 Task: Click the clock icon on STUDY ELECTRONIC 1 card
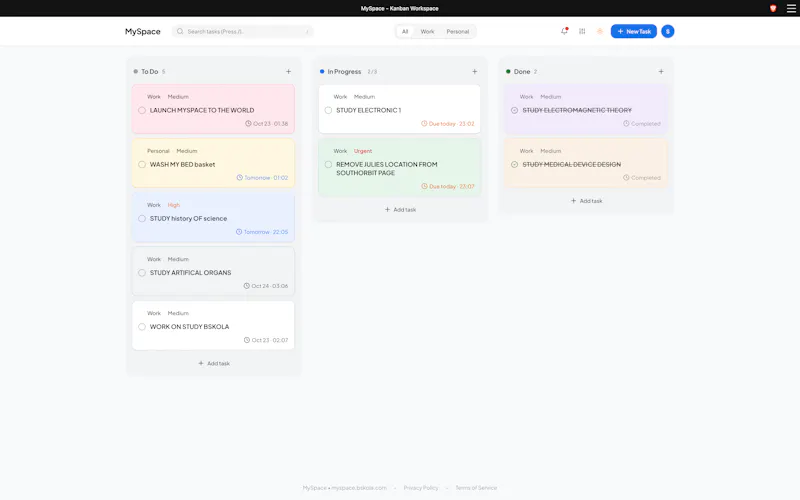pos(424,123)
